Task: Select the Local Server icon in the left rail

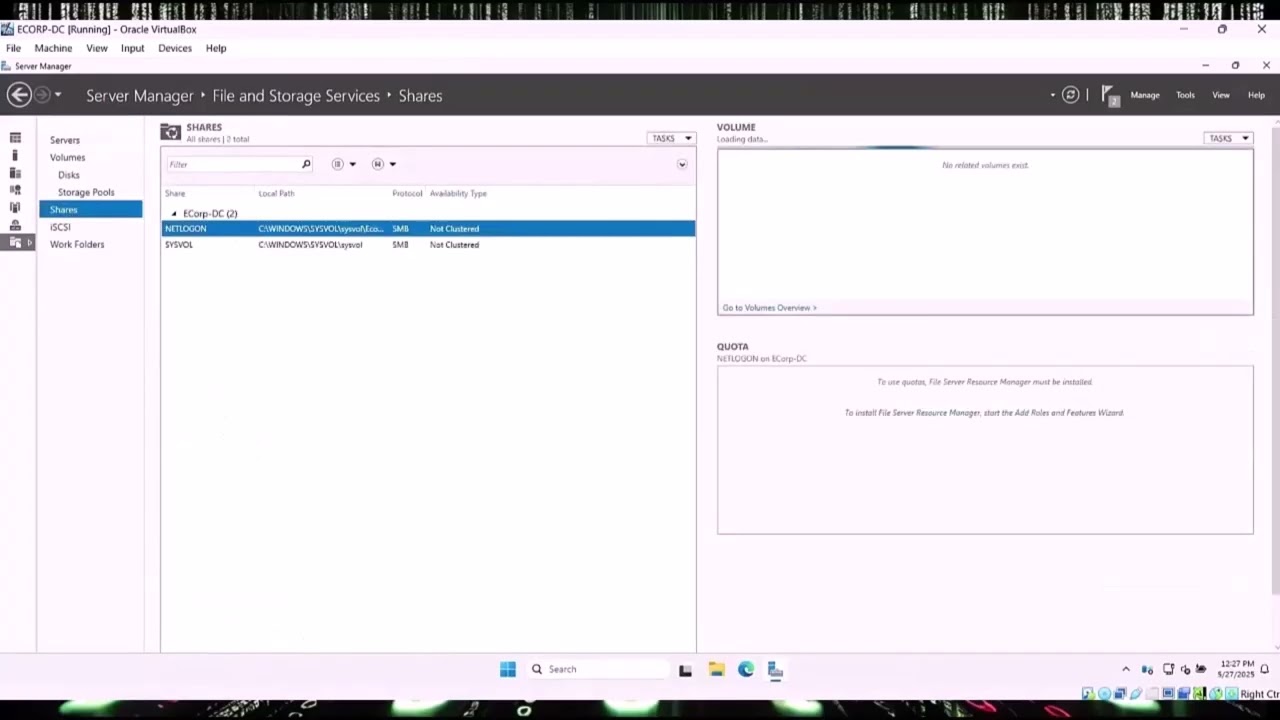Action: (15, 155)
